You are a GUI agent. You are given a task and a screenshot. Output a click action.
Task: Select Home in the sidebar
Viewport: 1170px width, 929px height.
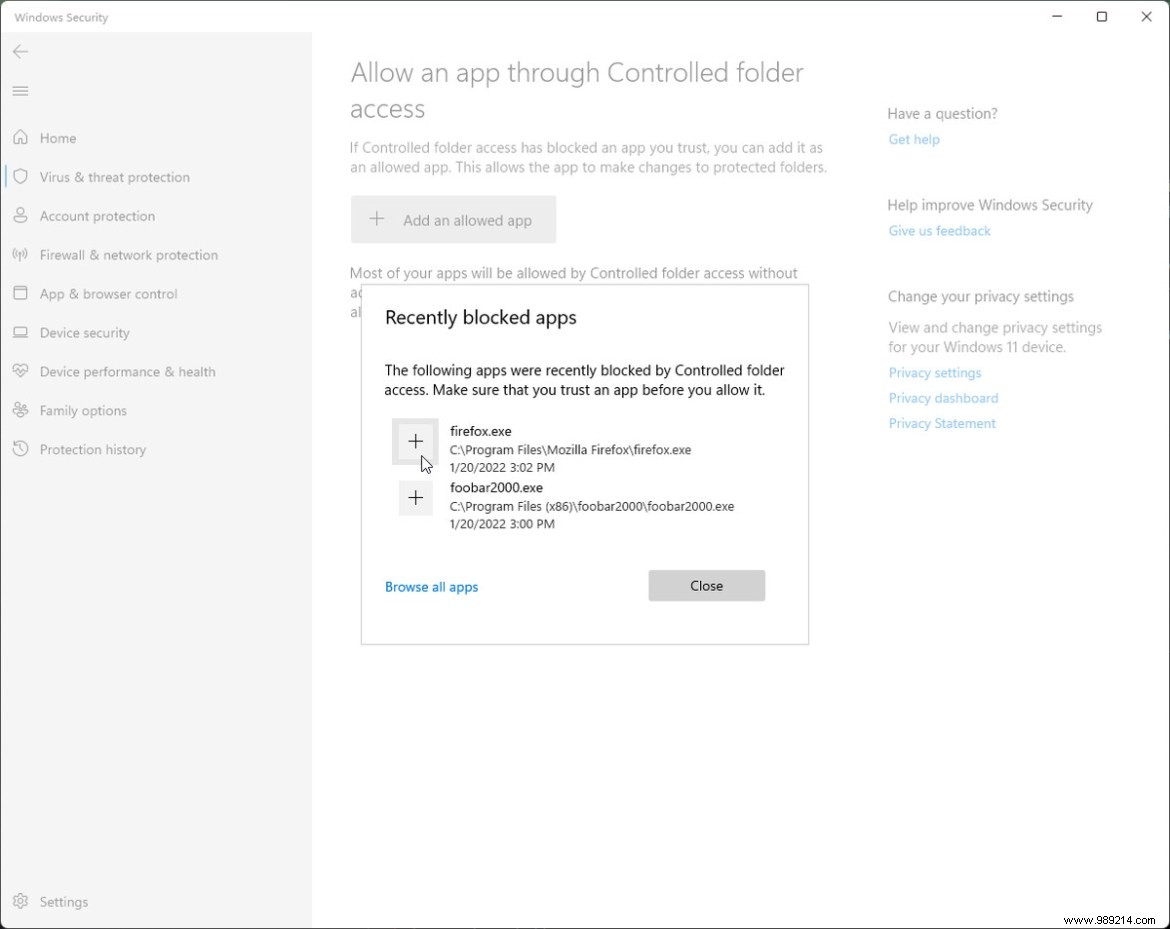[x=57, y=138]
